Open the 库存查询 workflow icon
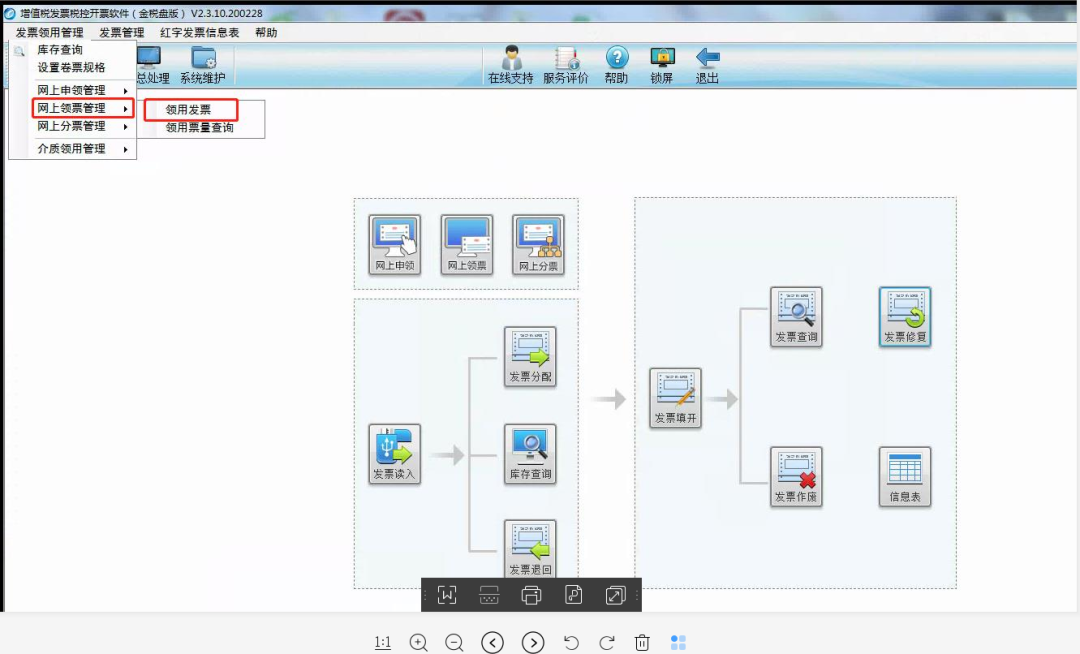1080x654 pixels. pos(530,454)
